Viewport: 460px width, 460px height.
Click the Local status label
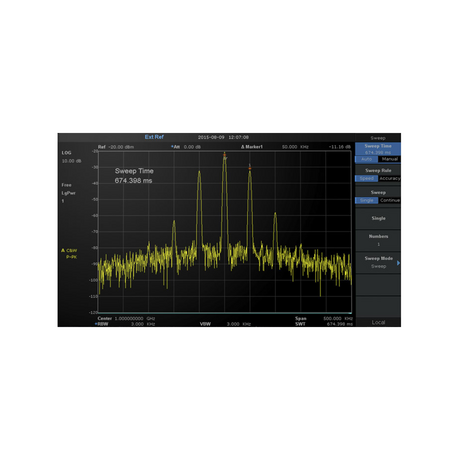[378, 322]
